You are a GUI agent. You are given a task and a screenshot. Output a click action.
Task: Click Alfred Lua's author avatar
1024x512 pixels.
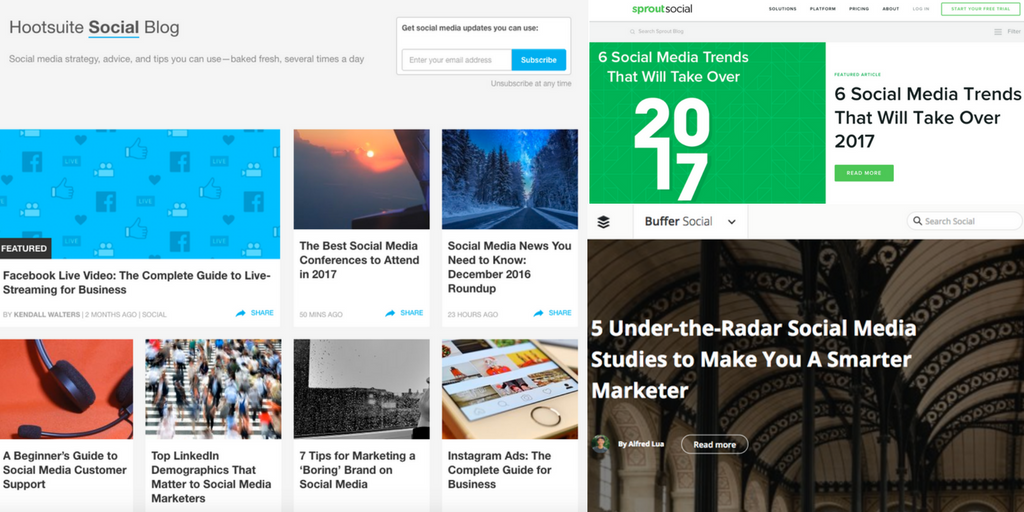pos(600,444)
